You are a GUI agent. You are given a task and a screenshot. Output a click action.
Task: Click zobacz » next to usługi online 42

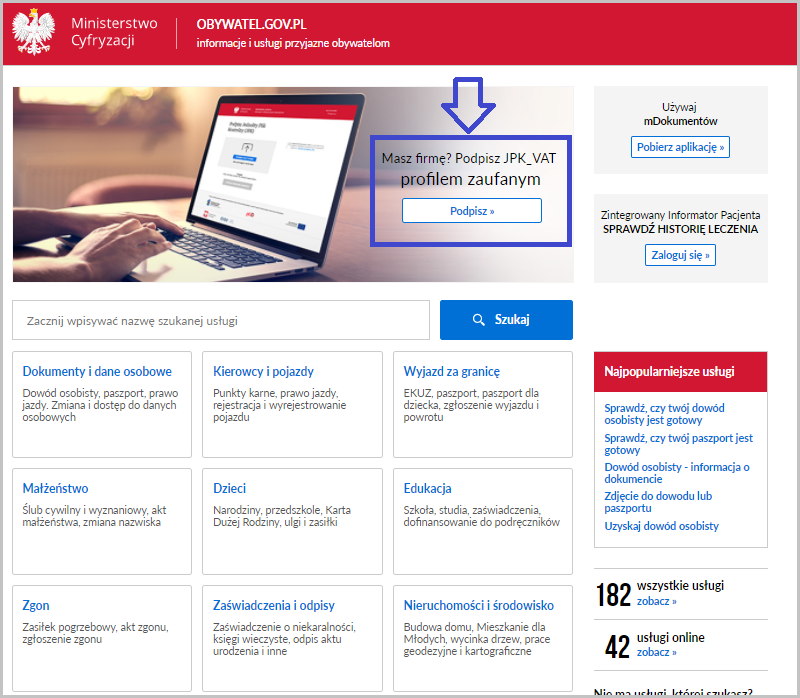pos(654,651)
